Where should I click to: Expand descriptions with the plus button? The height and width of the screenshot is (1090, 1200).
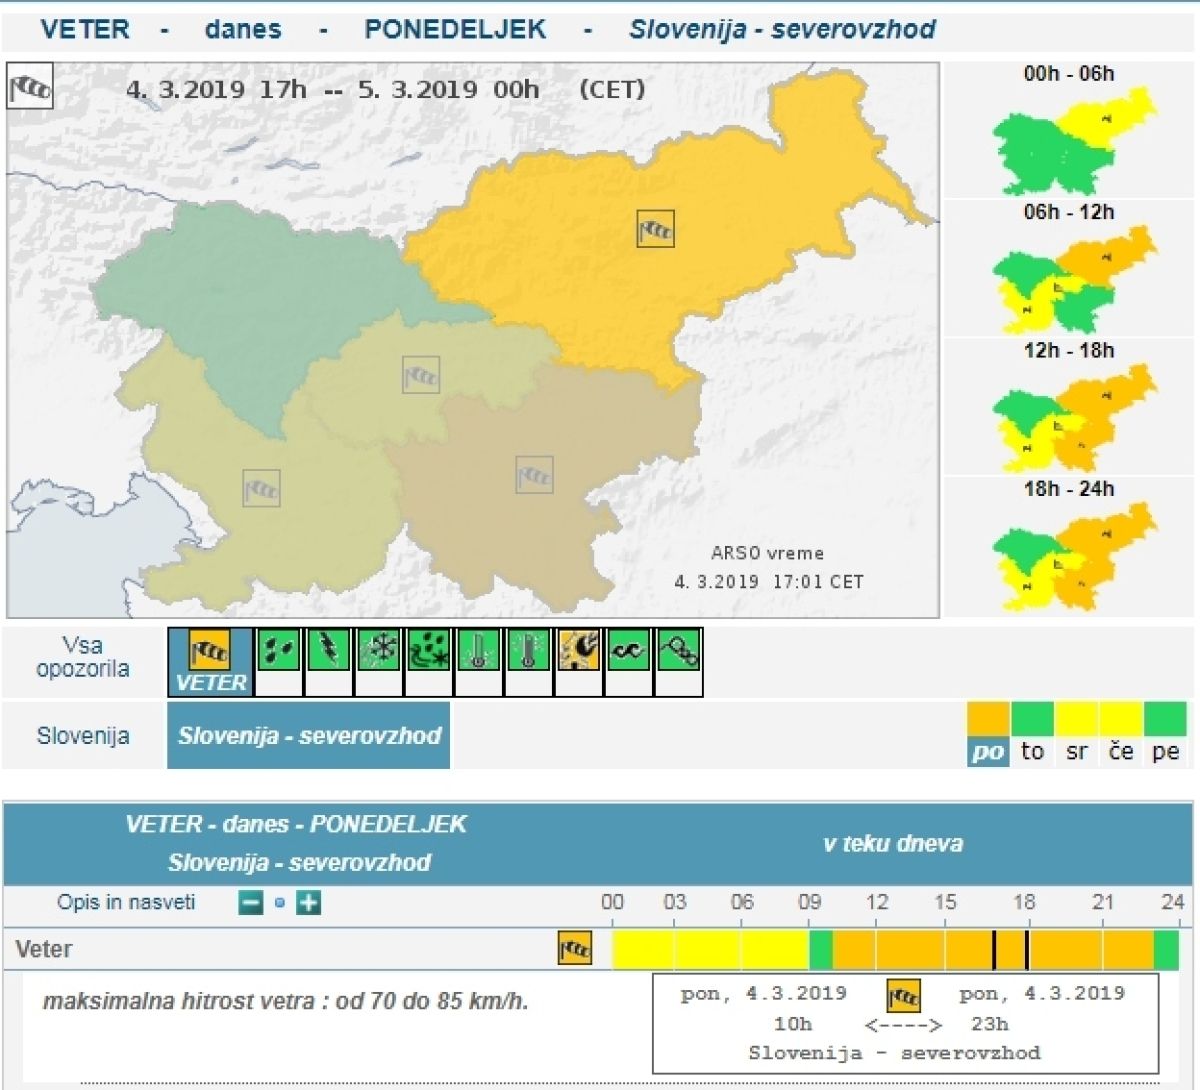point(309,903)
